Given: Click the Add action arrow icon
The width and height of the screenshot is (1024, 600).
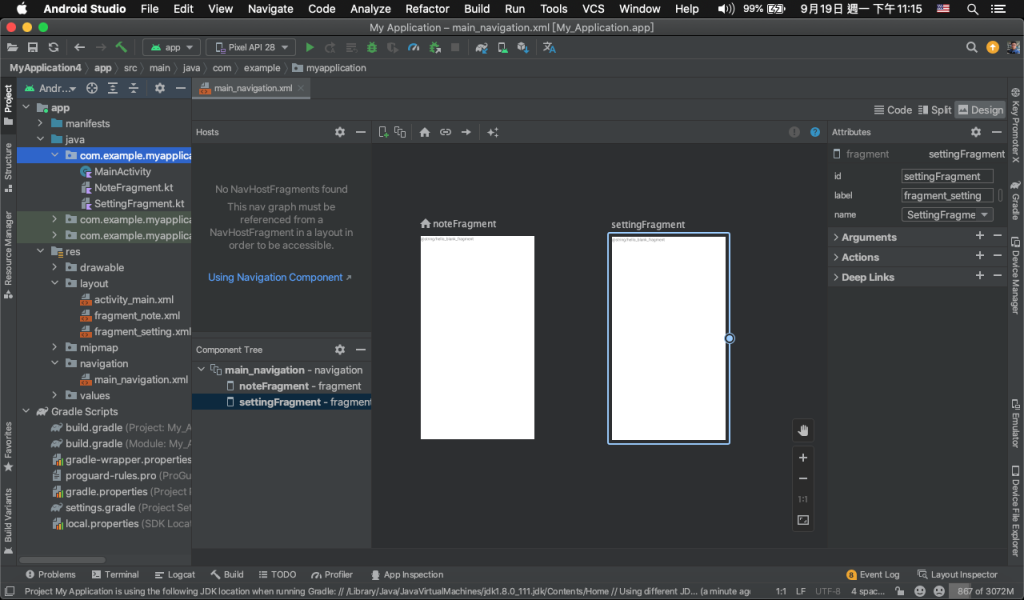Looking at the screenshot, I should 466,132.
